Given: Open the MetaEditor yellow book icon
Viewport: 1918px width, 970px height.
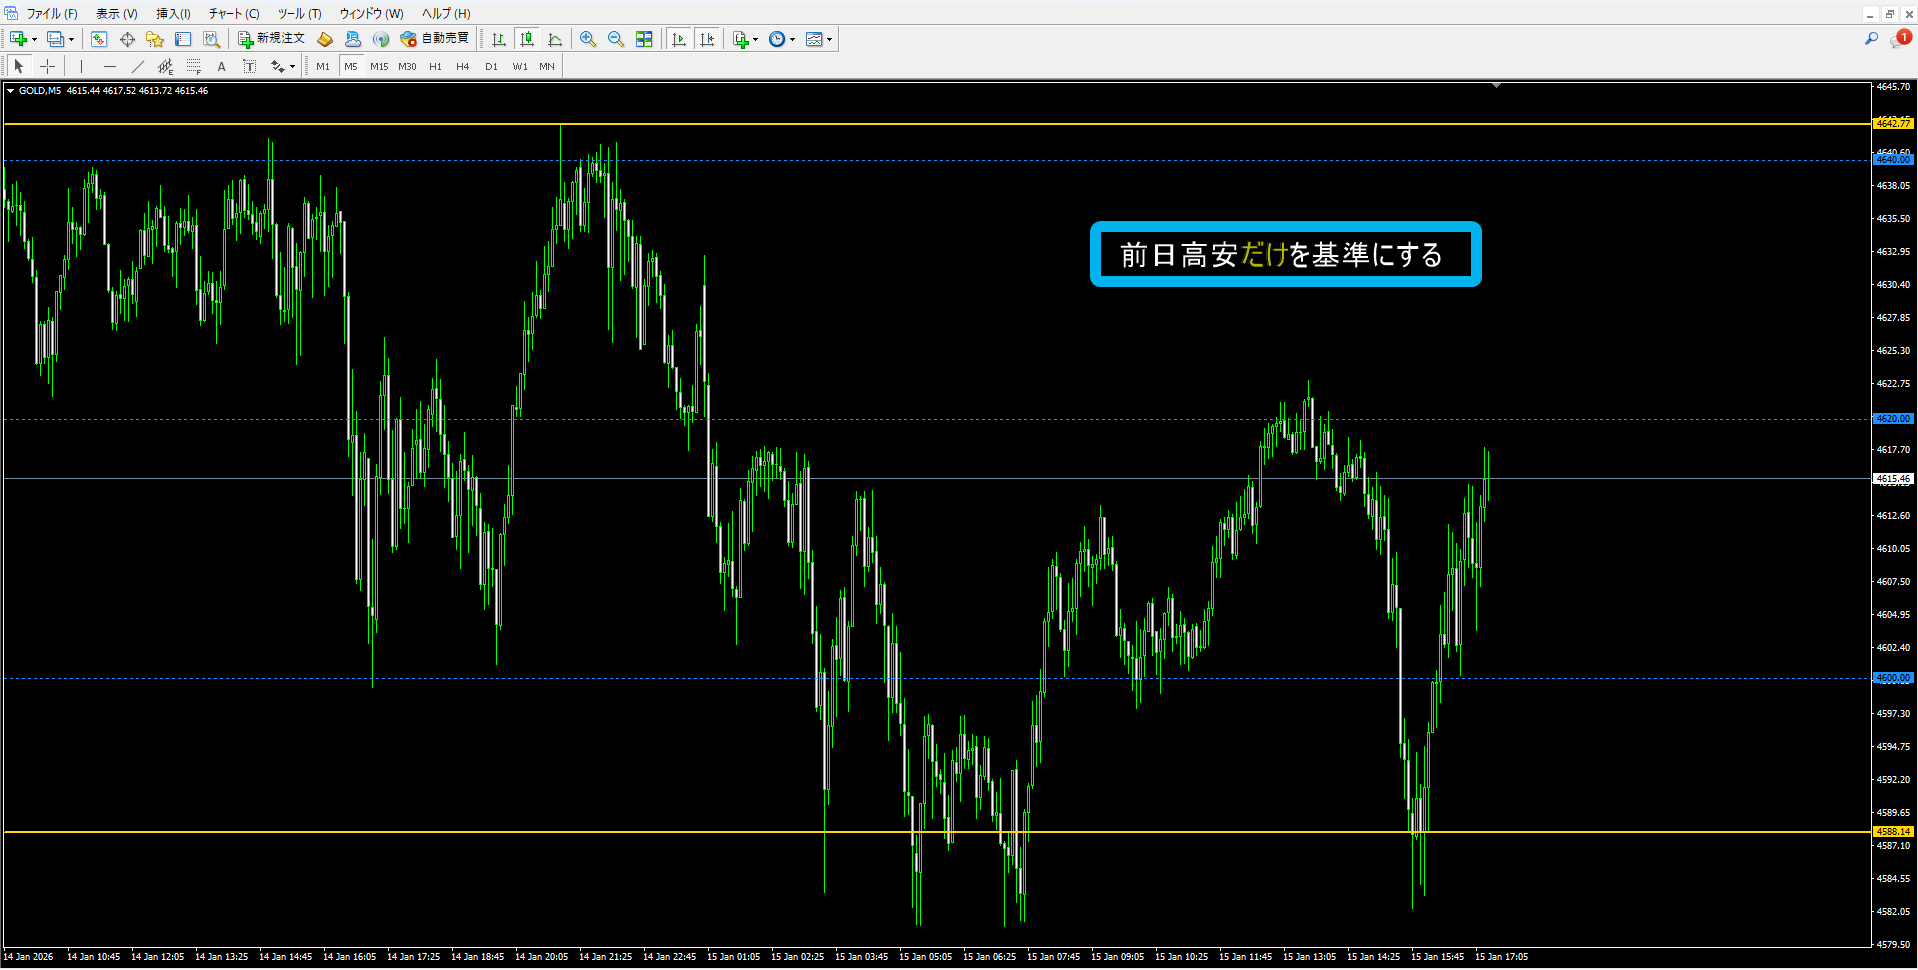Looking at the screenshot, I should (325, 39).
